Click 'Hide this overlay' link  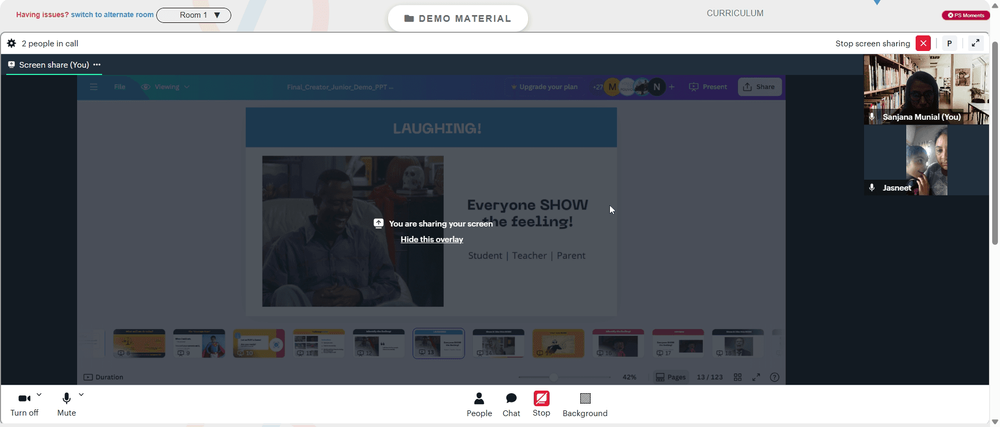point(432,240)
